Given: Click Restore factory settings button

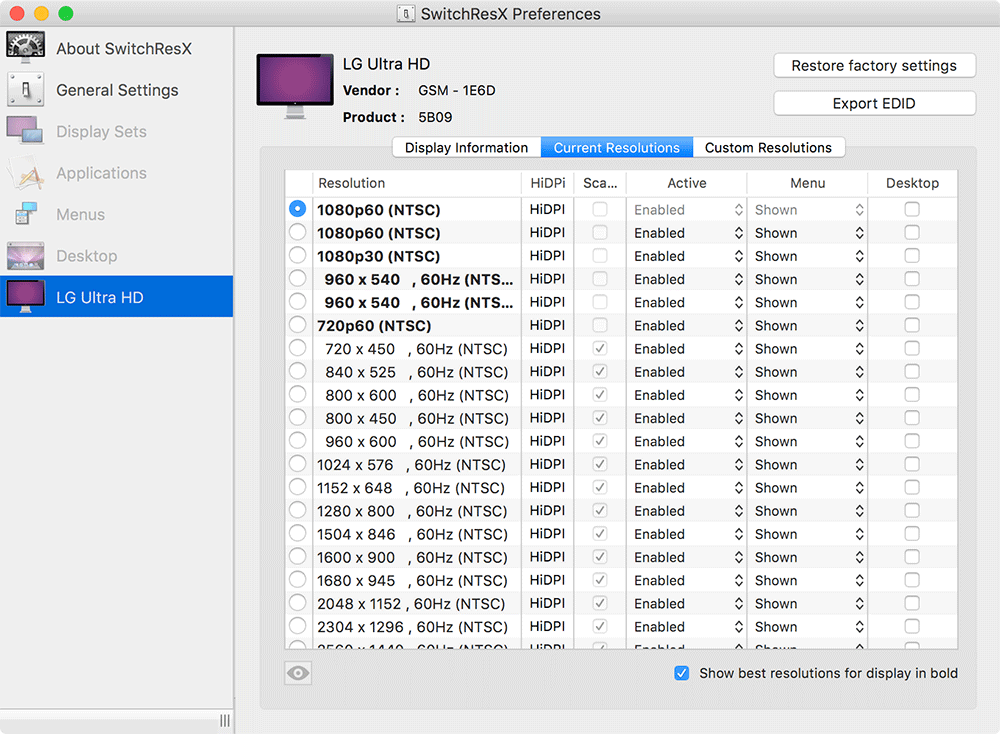Looking at the screenshot, I should pos(874,66).
